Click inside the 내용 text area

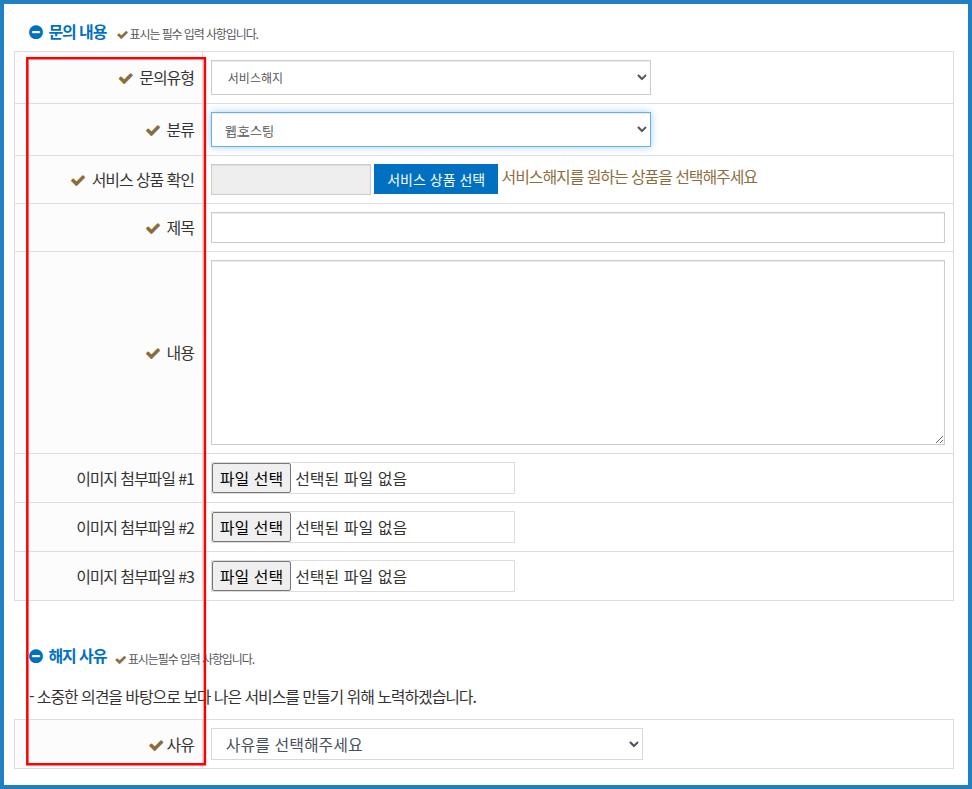pos(577,352)
